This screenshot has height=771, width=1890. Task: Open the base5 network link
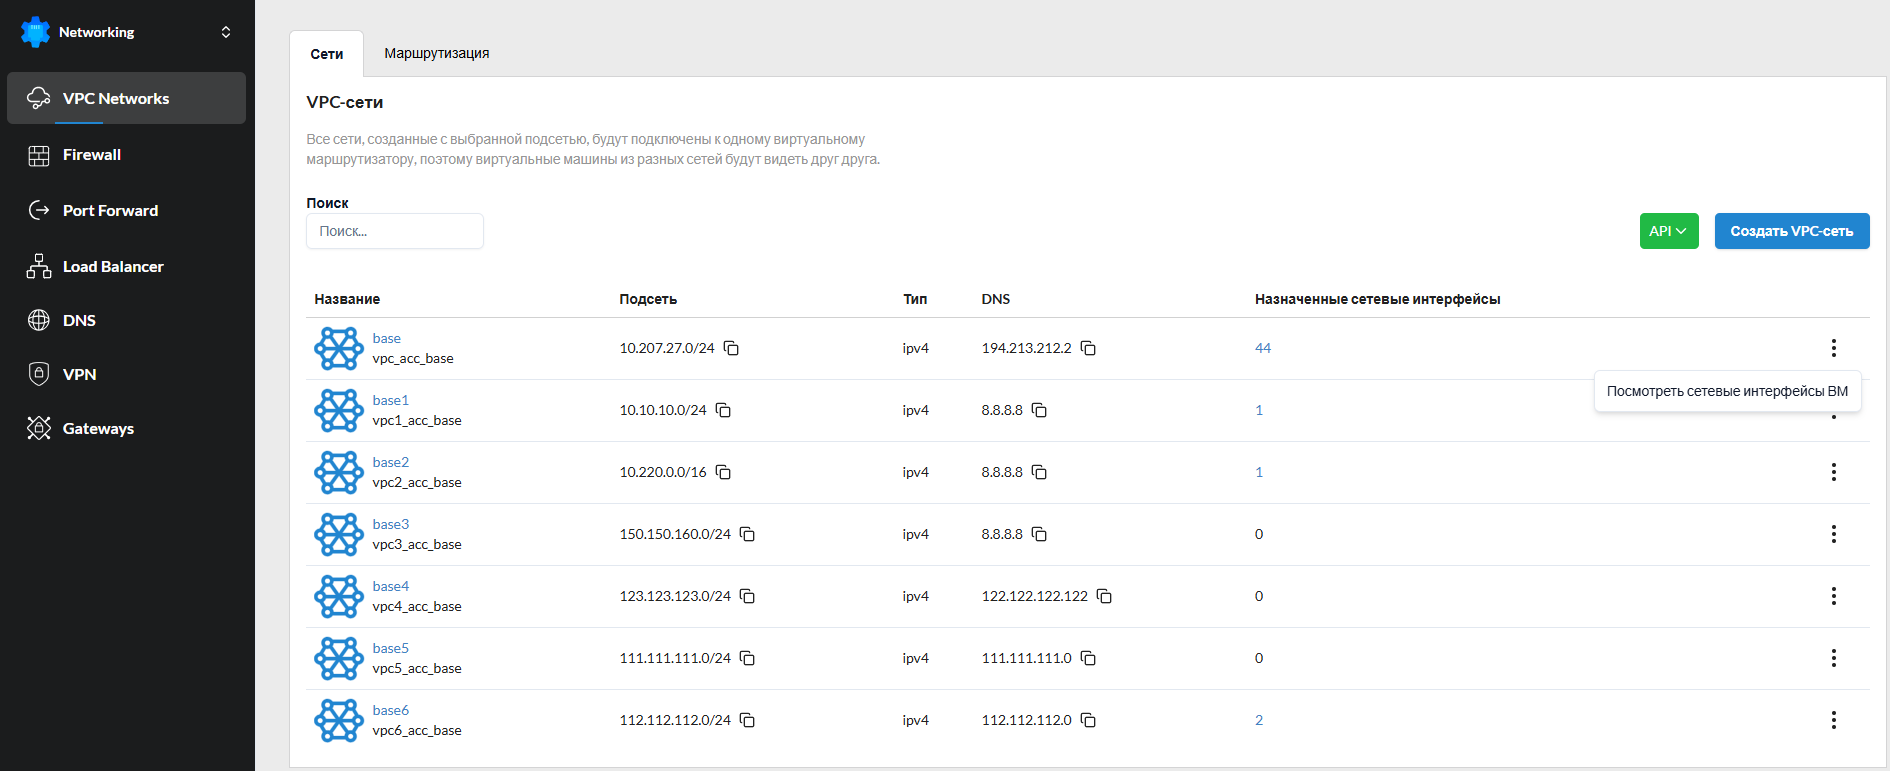pyautogui.click(x=390, y=648)
